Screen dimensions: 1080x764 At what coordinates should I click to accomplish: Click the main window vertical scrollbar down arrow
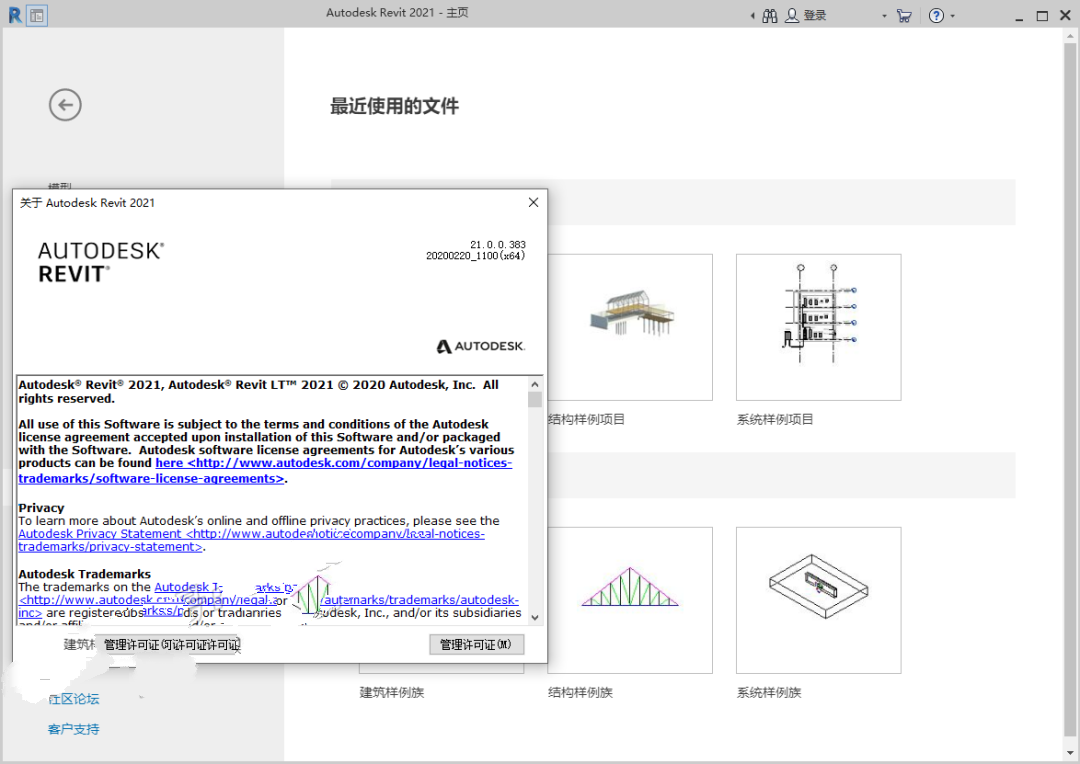pyautogui.click(x=1070, y=752)
